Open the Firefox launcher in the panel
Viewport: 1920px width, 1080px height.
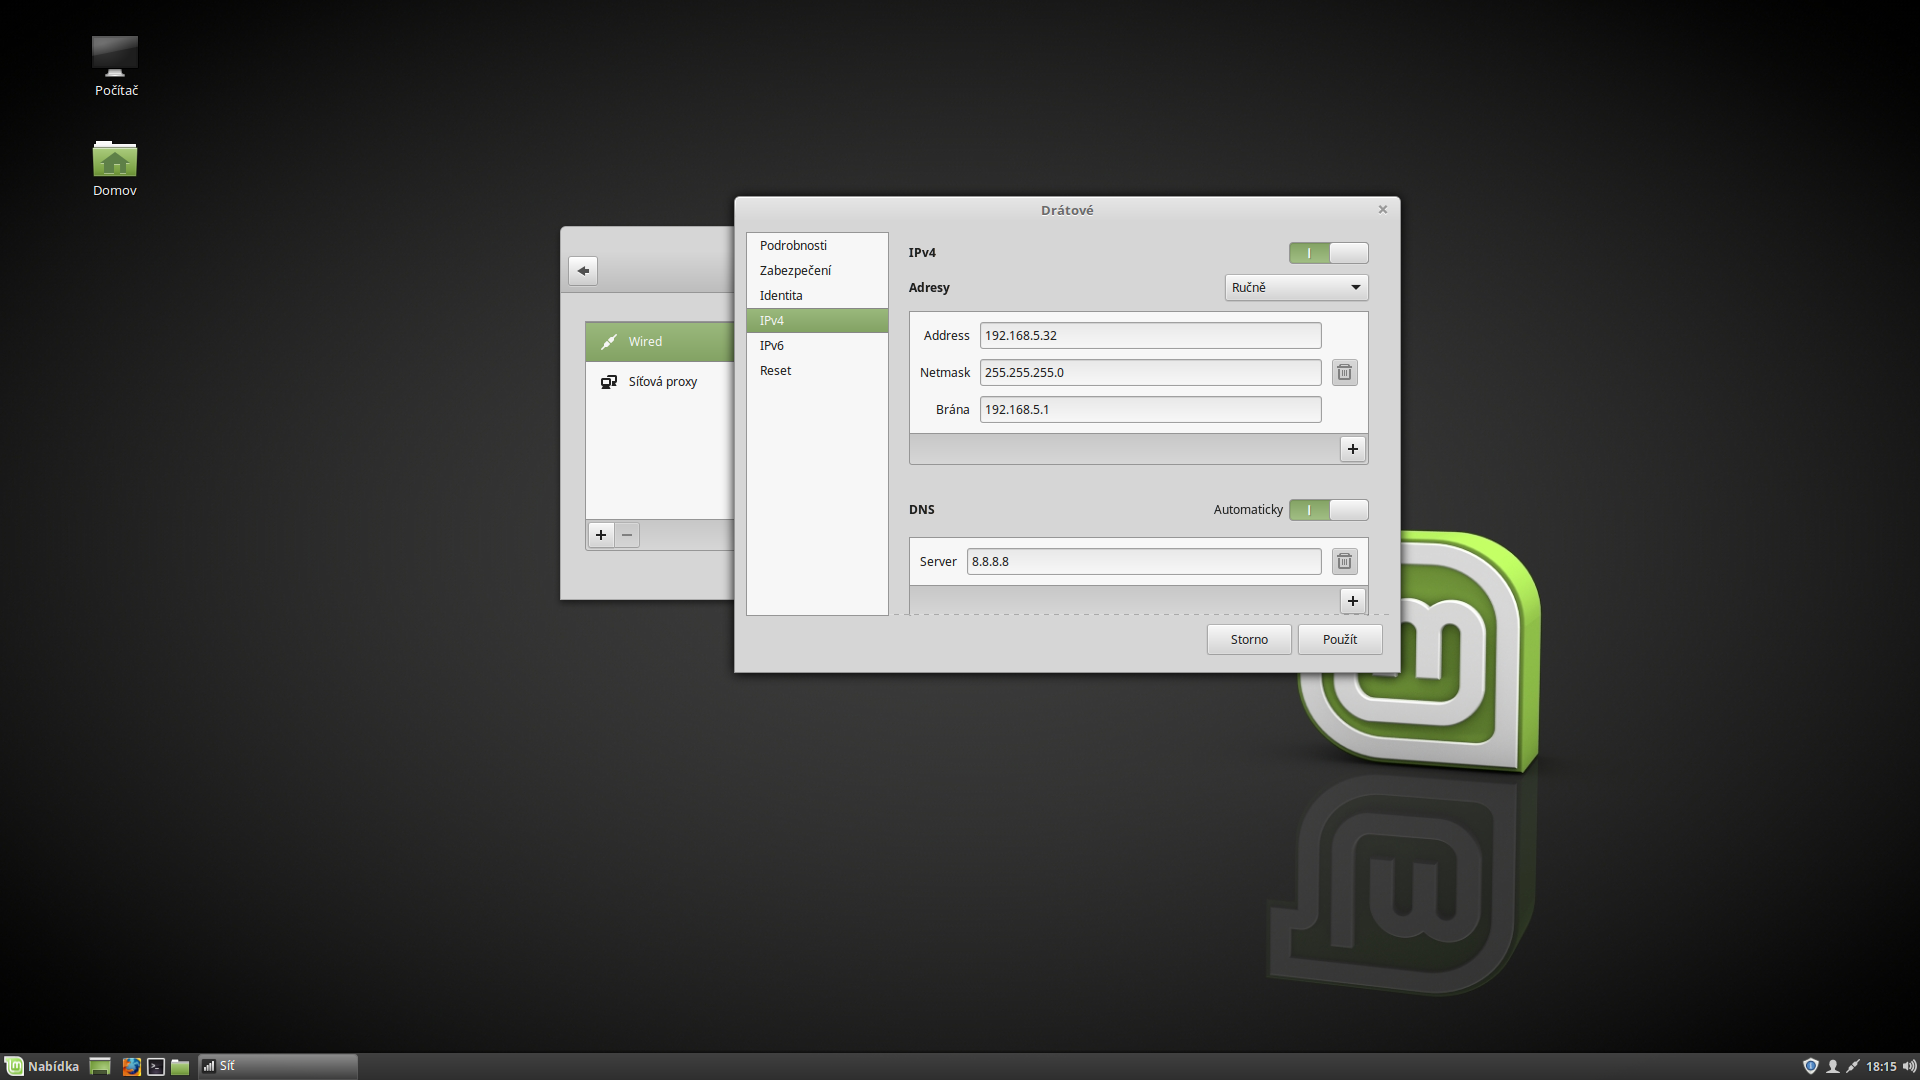[131, 1066]
